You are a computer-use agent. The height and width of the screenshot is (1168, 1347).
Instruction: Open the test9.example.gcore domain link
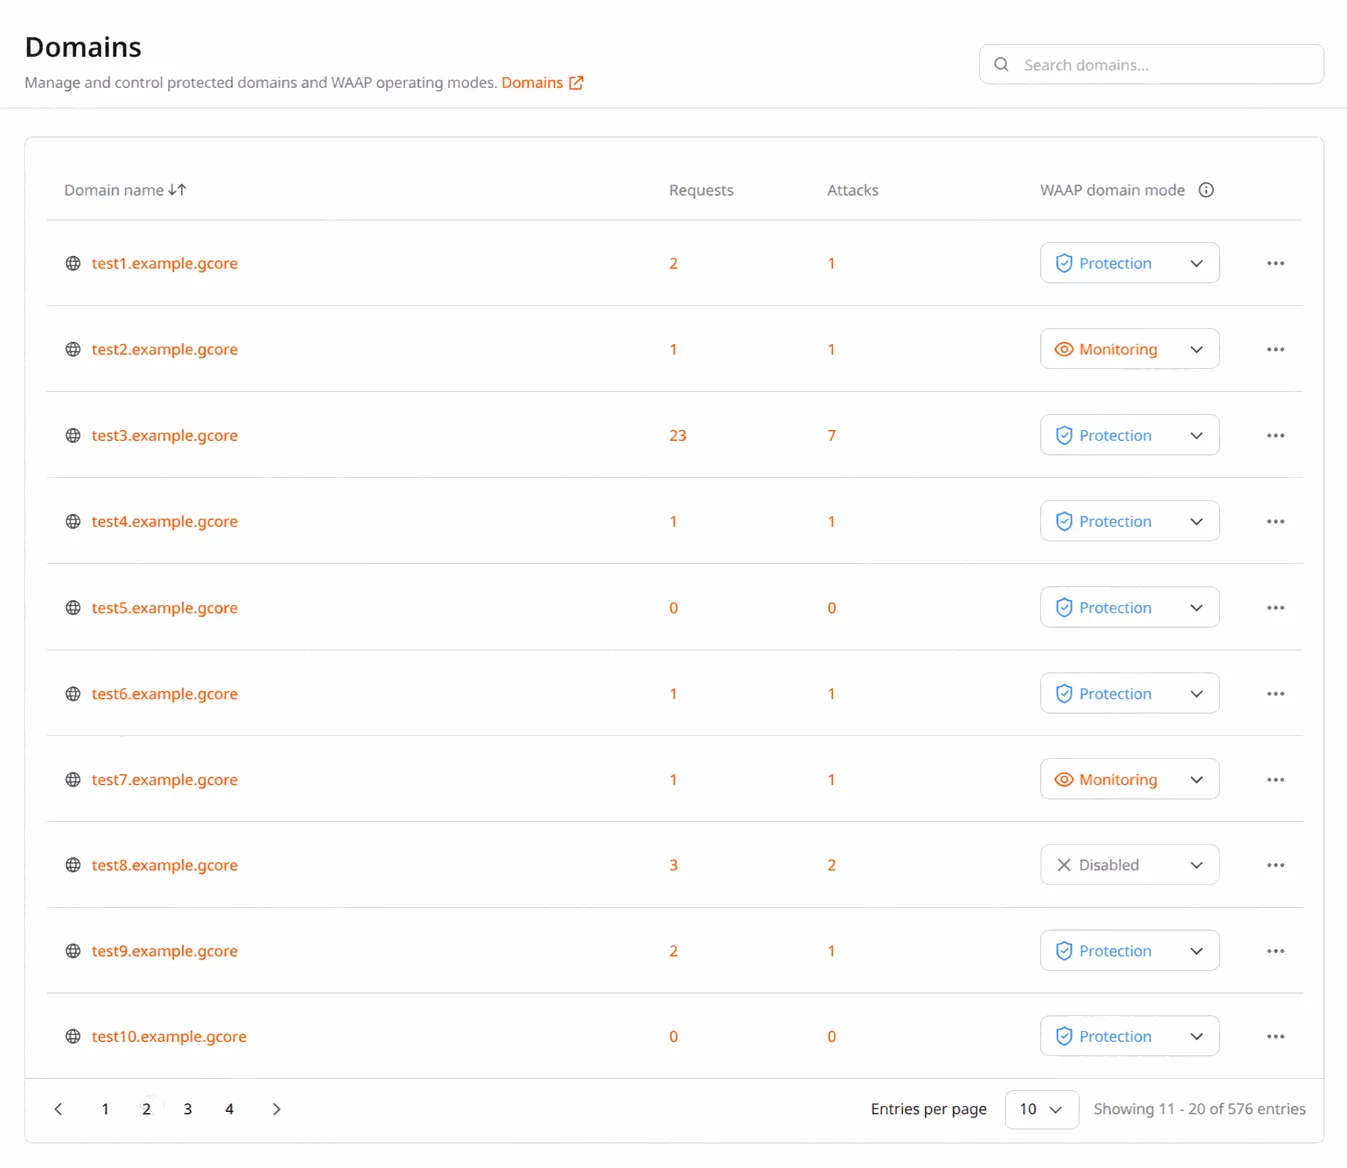point(165,951)
